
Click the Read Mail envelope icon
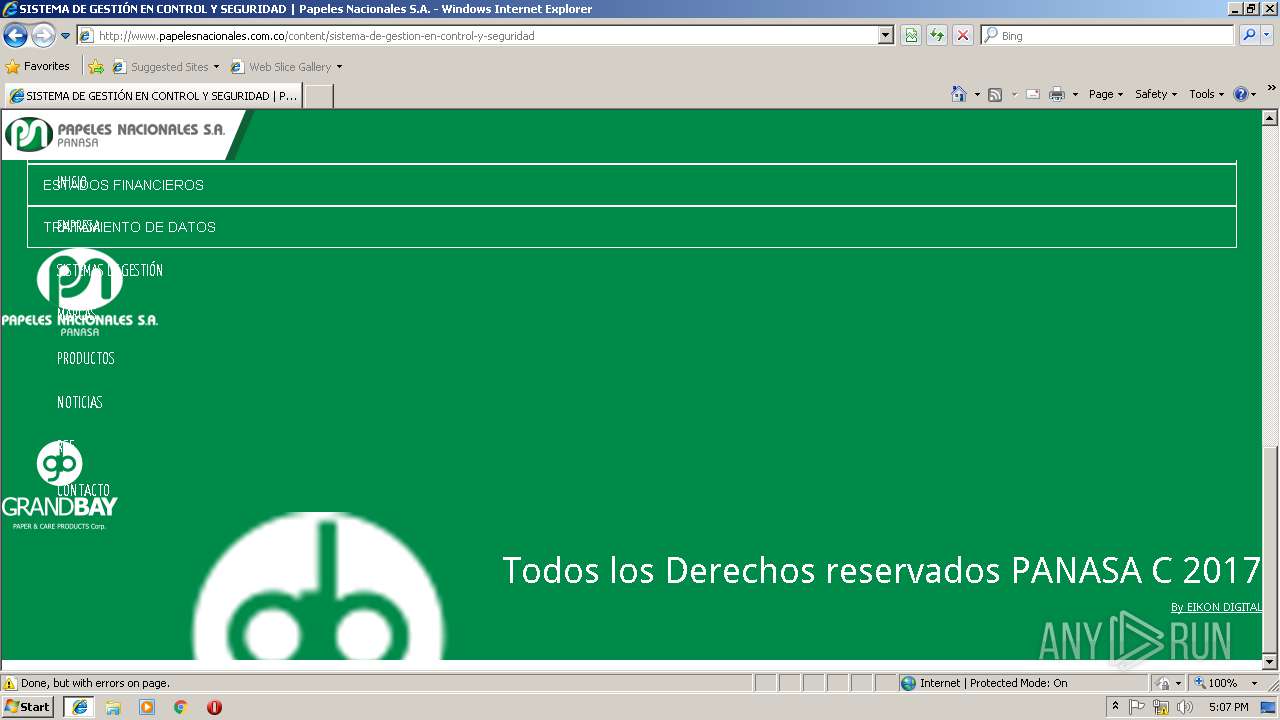pyautogui.click(x=1033, y=94)
